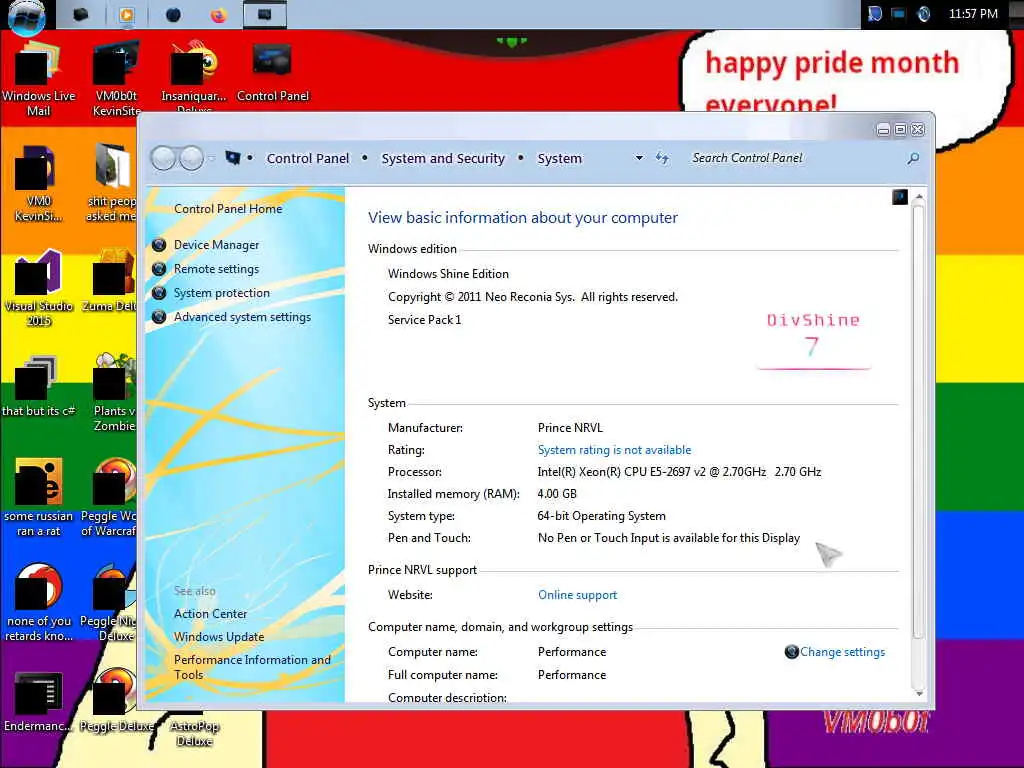Click the first dark taskbar icon next to Start

click(x=81, y=14)
